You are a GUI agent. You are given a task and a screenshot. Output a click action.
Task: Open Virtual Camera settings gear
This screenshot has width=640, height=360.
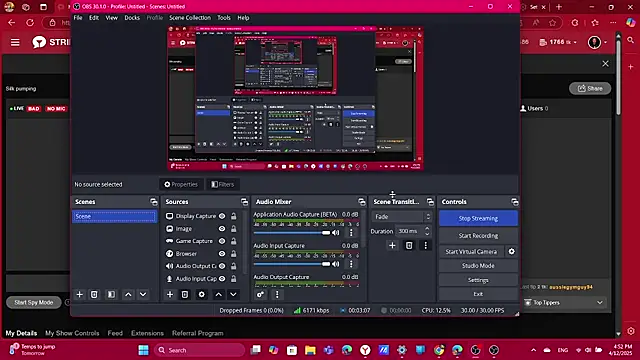pyautogui.click(x=511, y=251)
